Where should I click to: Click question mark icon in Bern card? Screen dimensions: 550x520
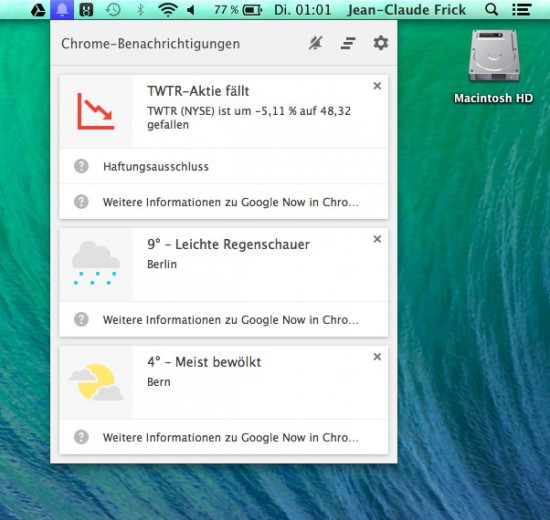[81, 437]
